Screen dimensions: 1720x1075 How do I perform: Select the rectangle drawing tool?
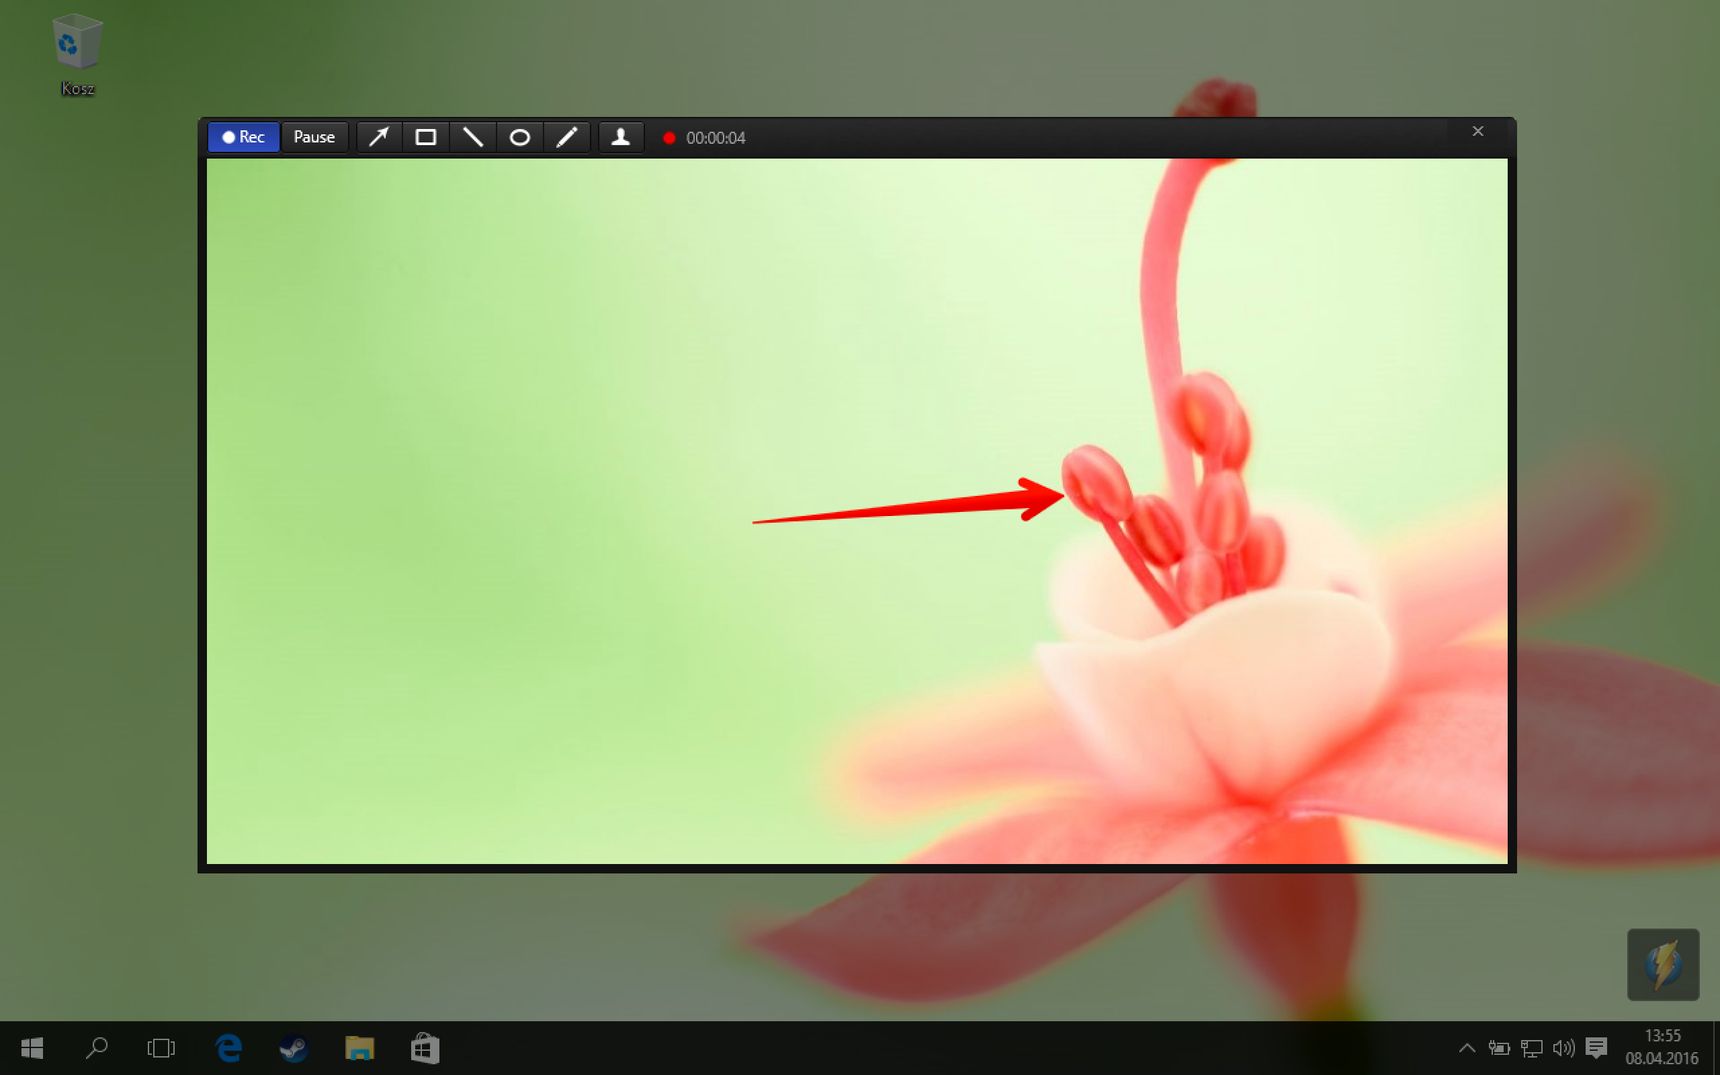coord(426,137)
